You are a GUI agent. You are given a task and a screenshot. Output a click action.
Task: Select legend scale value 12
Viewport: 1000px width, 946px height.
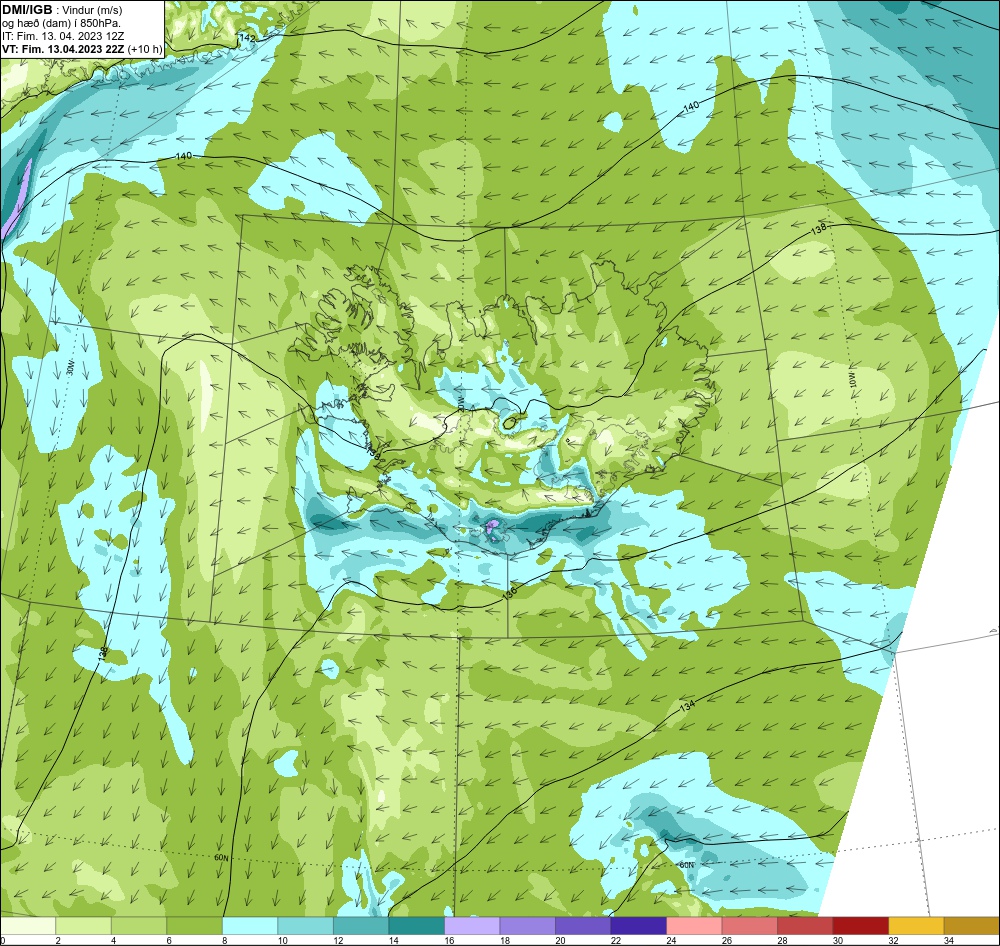click(x=337, y=940)
